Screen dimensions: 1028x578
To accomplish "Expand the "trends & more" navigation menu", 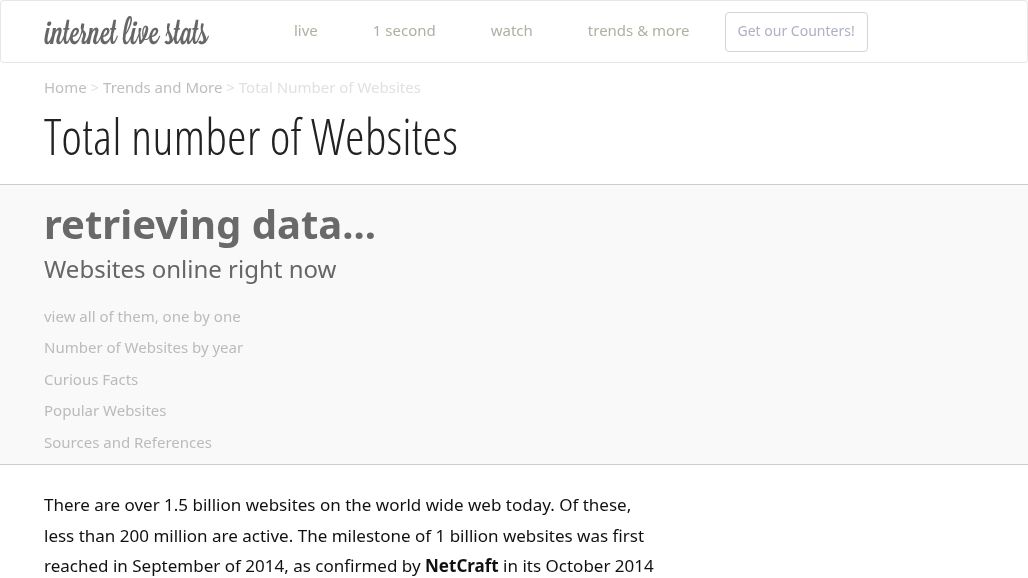I will click(x=638, y=30).
